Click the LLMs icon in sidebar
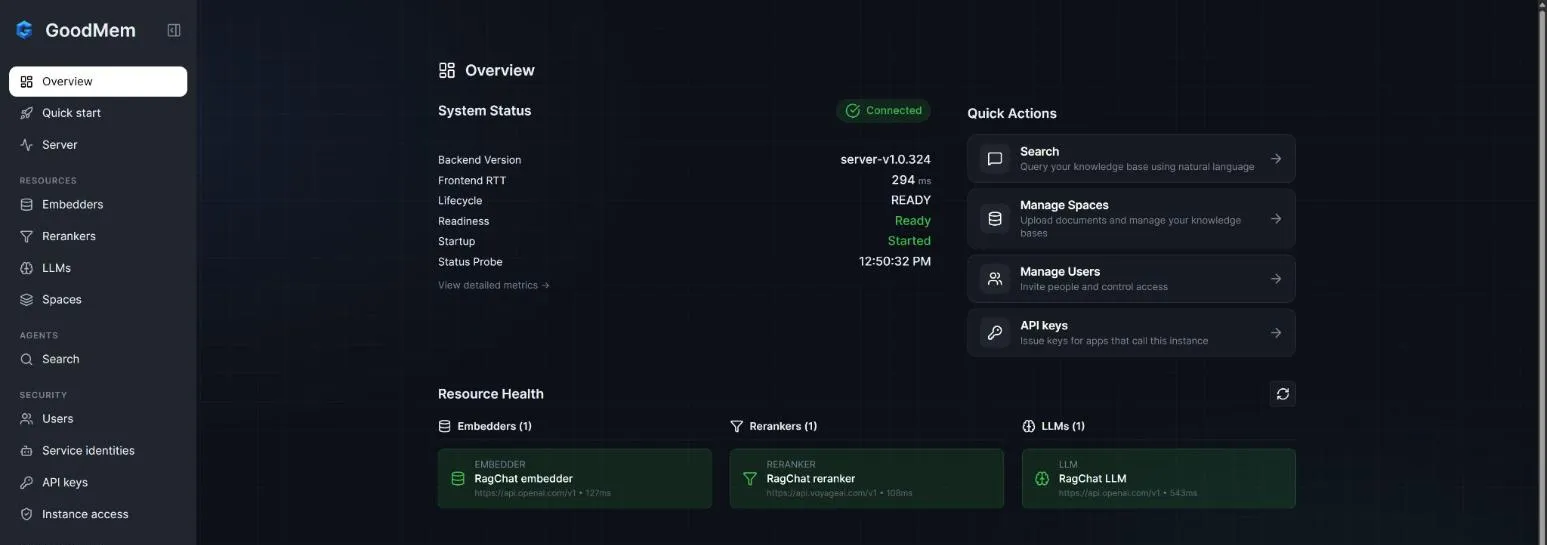Screen dimensions: 1547x545 coord(27,268)
